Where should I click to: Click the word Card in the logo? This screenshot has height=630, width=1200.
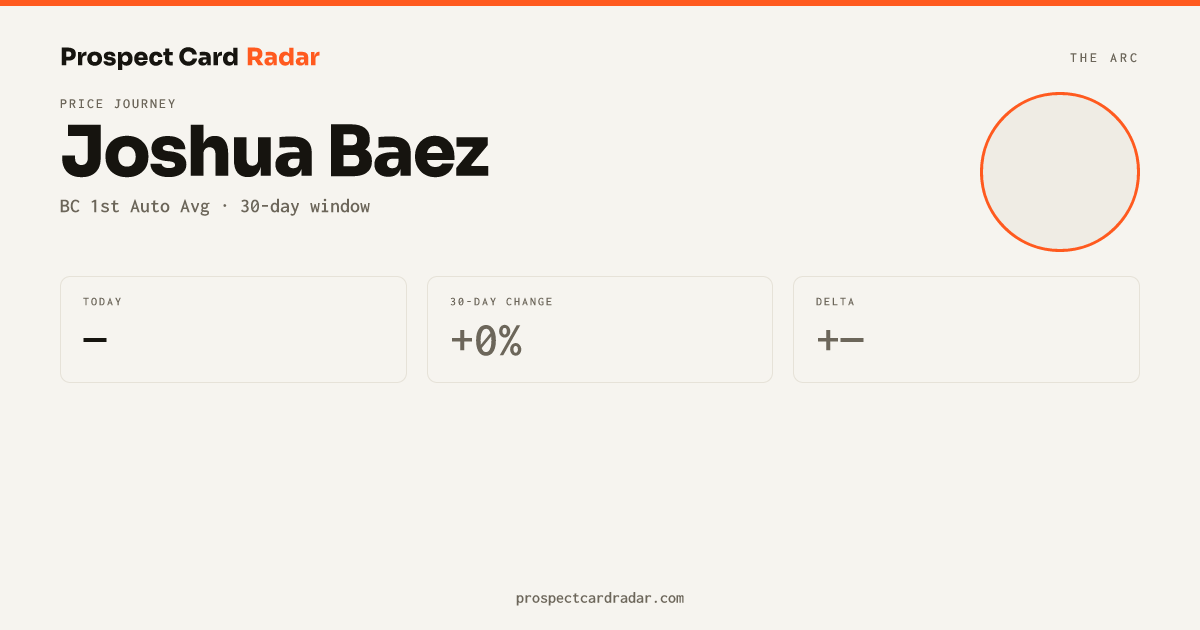[208, 57]
